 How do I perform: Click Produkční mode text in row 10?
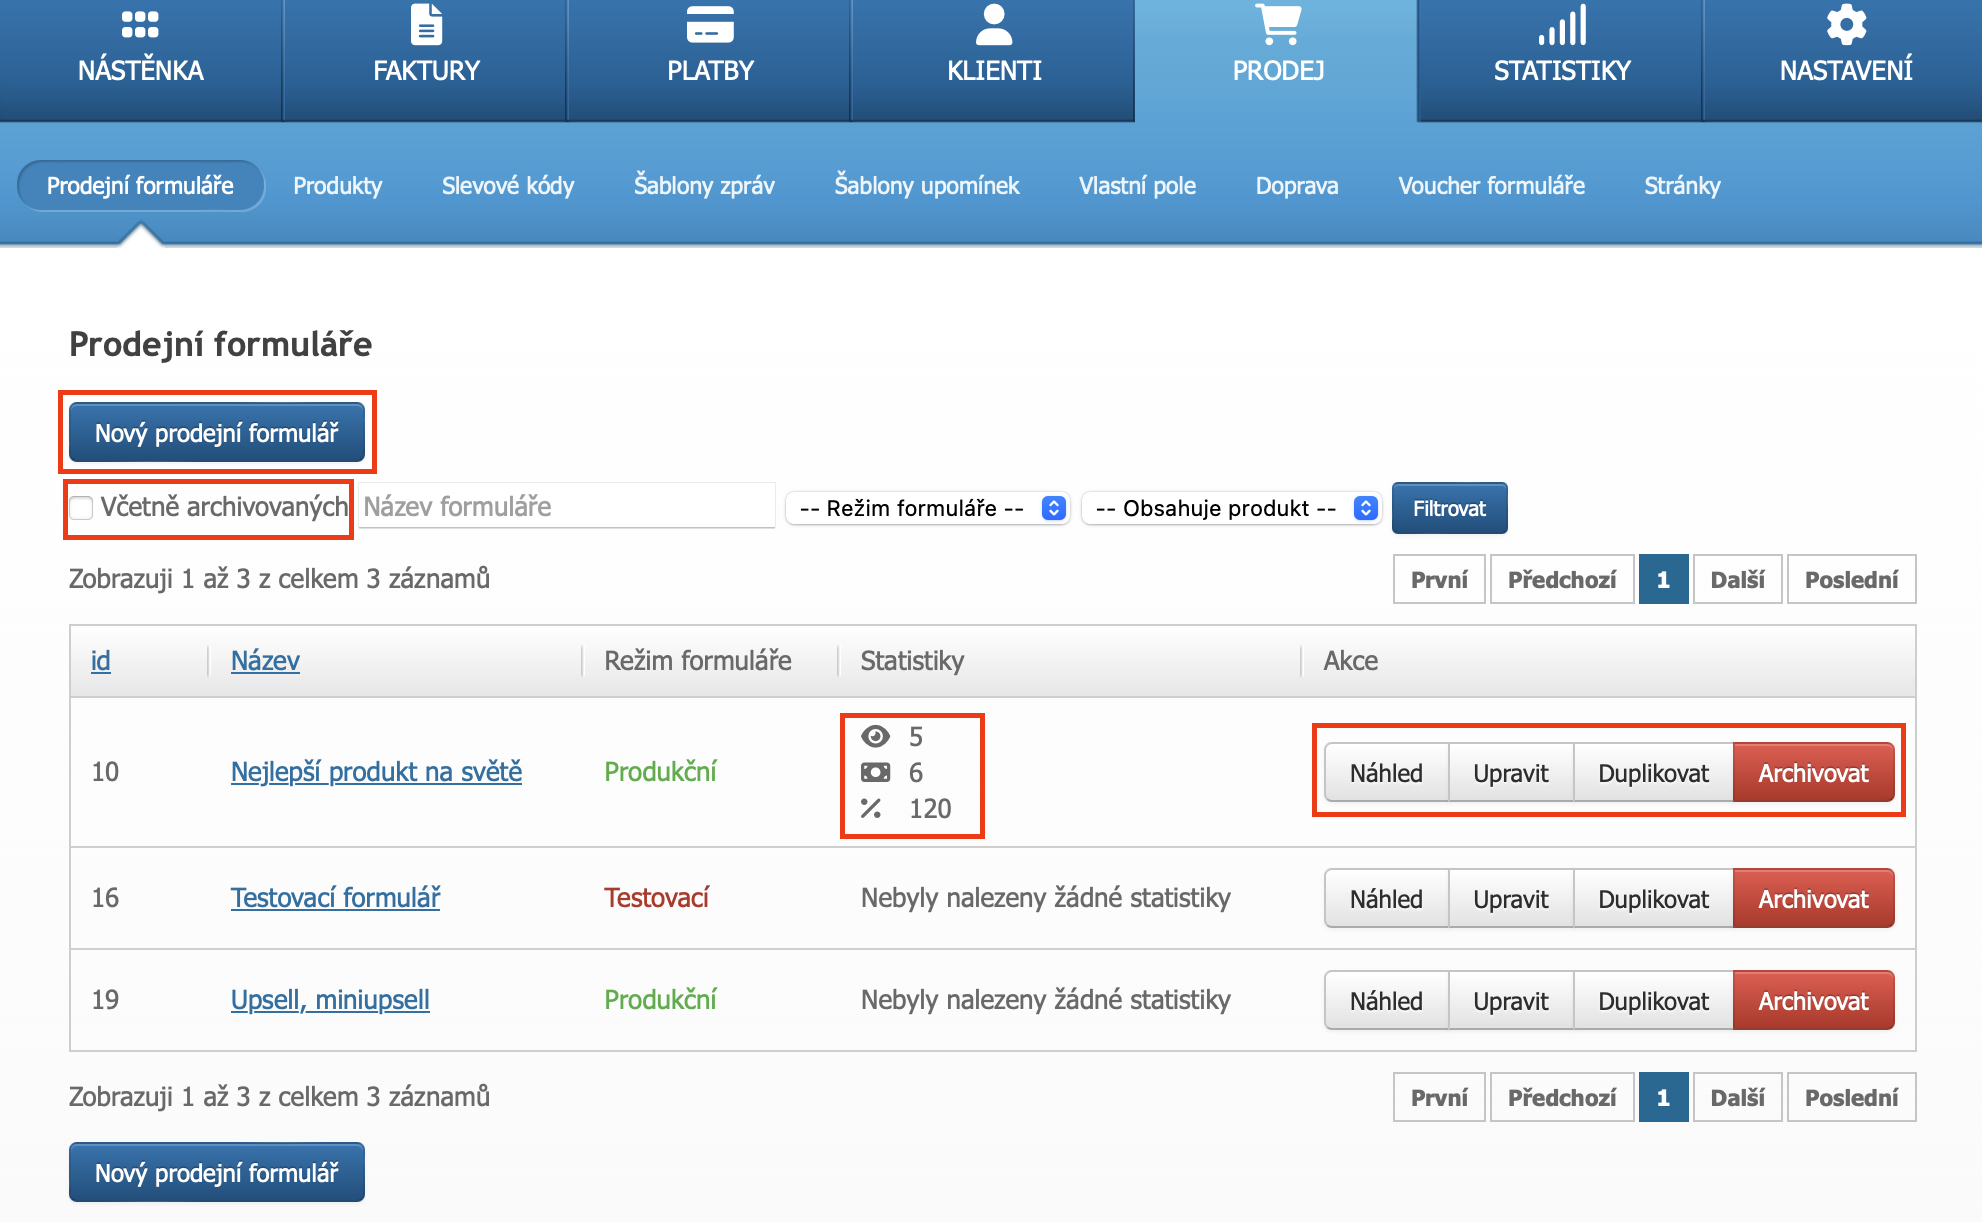coord(660,772)
